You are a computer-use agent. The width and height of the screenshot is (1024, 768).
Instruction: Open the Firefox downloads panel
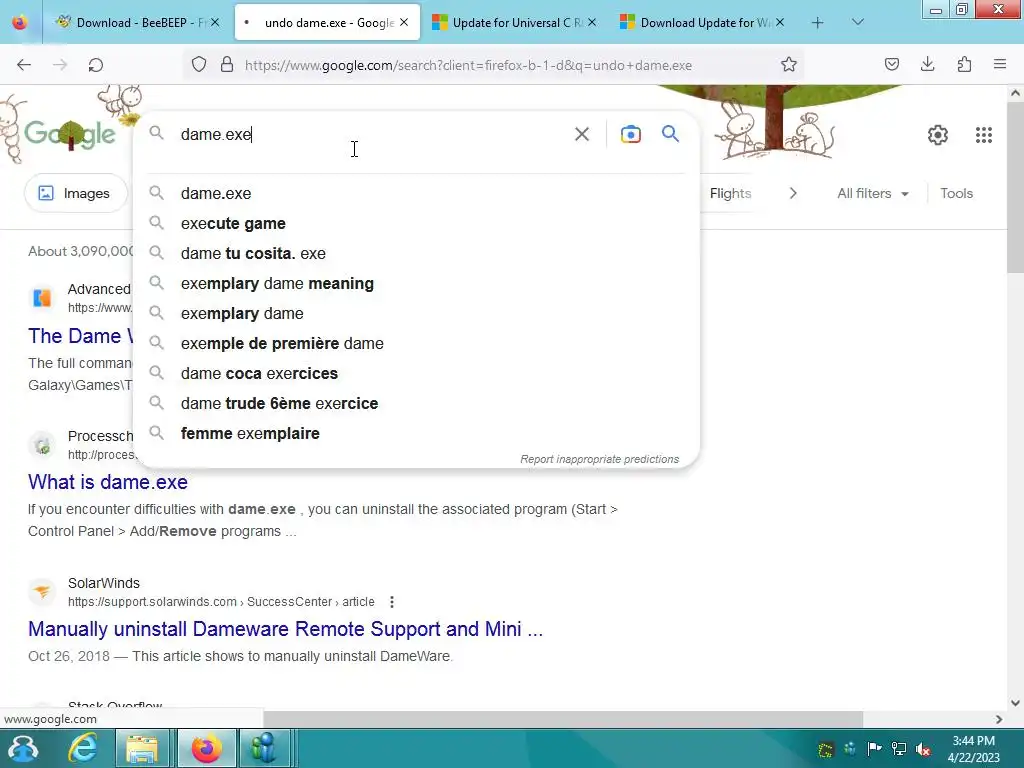(928, 64)
